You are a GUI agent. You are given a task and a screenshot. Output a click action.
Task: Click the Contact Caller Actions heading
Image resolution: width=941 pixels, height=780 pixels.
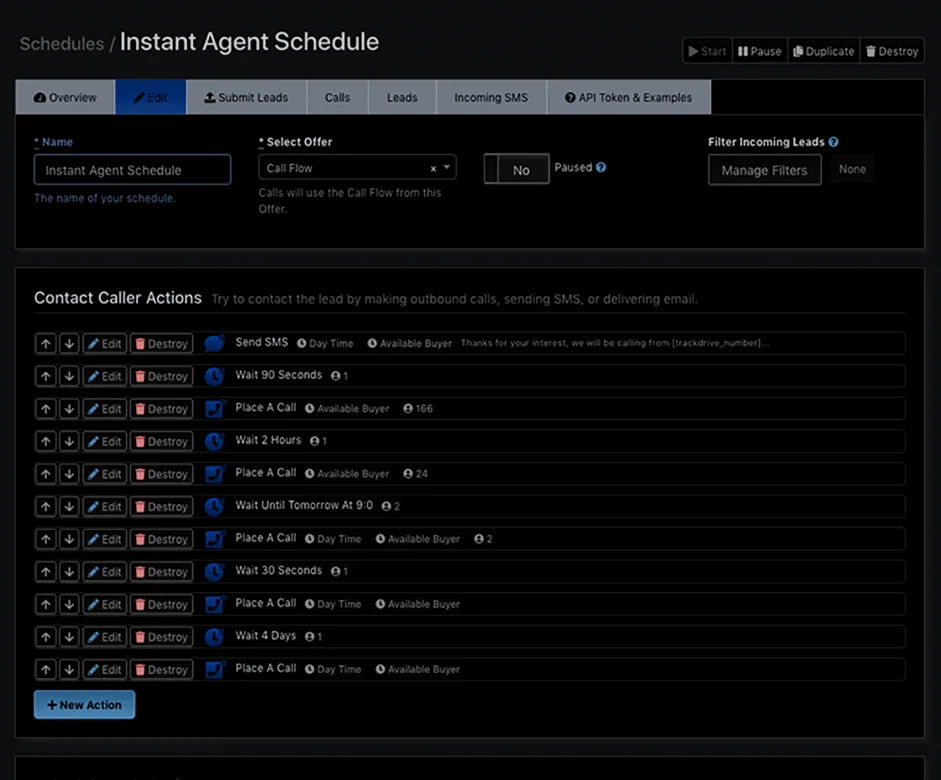pyautogui.click(x=118, y=298)
